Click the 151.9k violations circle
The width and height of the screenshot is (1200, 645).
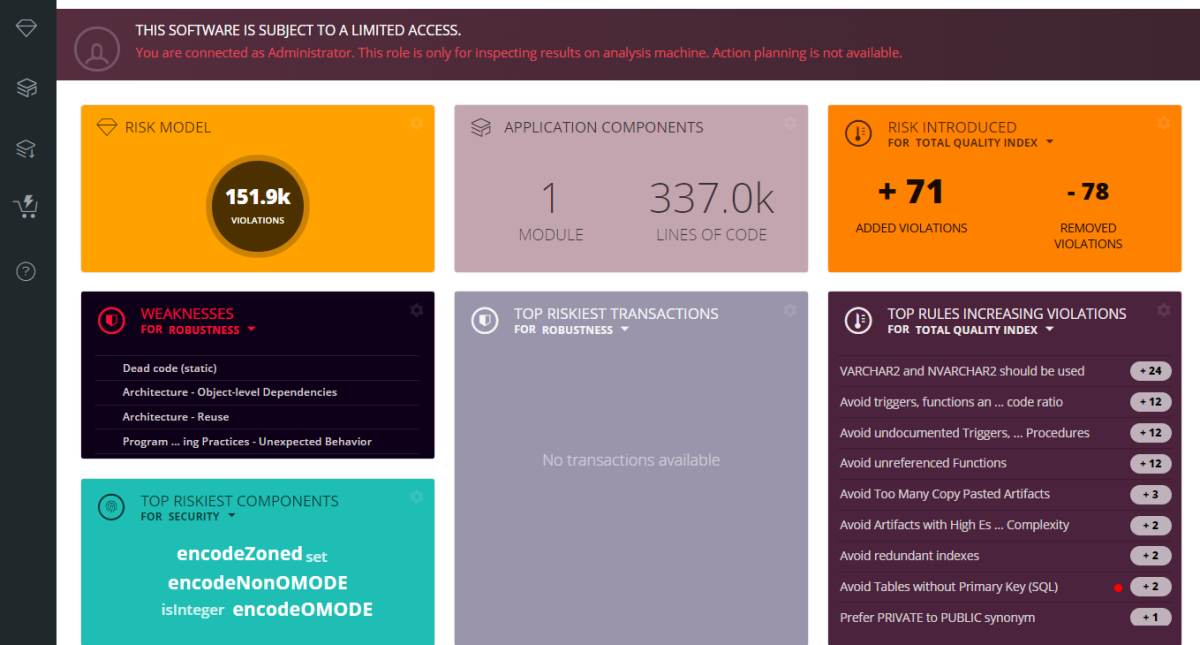(258, 205)
